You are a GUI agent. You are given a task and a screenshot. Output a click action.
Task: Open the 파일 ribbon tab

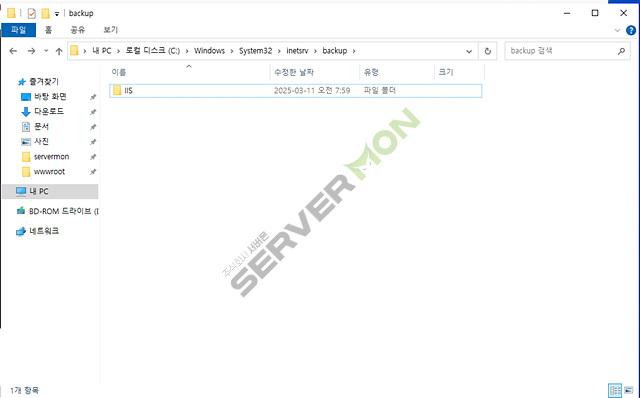[x=18, y=30]
